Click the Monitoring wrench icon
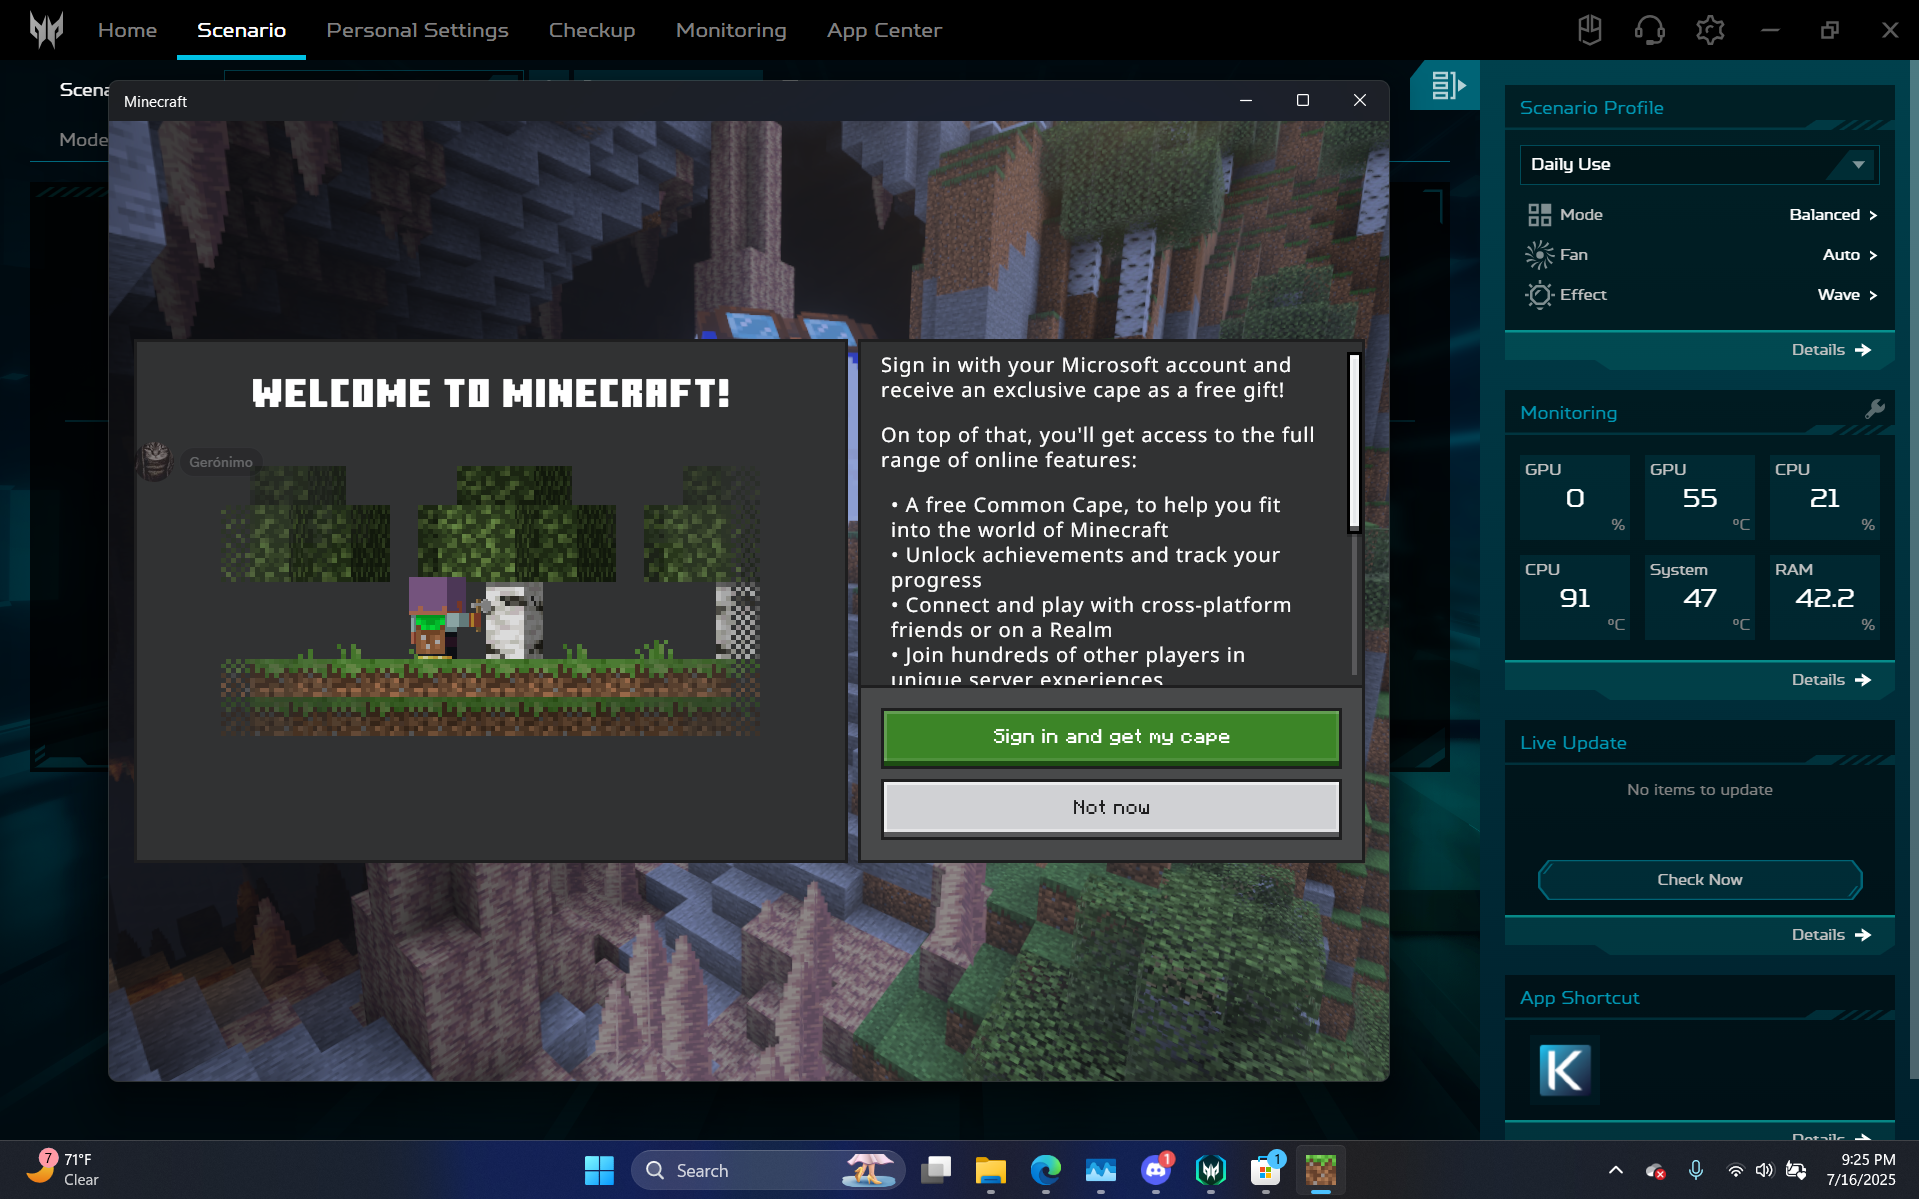 pos(1874,409)
